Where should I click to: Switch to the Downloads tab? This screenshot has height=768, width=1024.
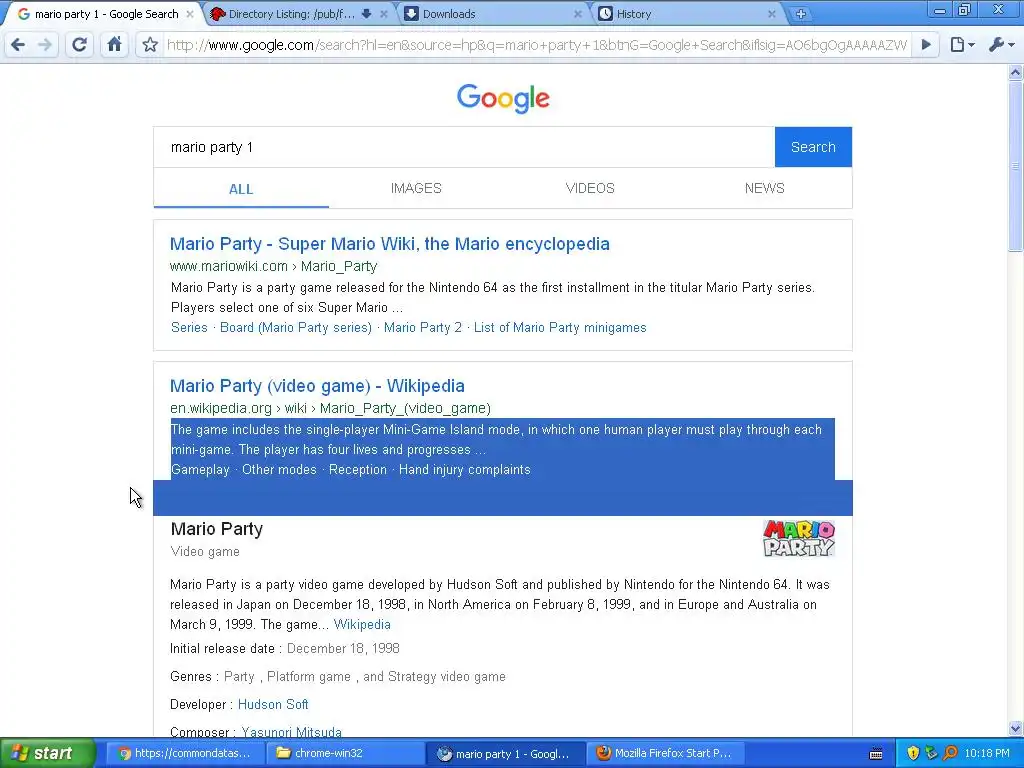tap(490, 14)
